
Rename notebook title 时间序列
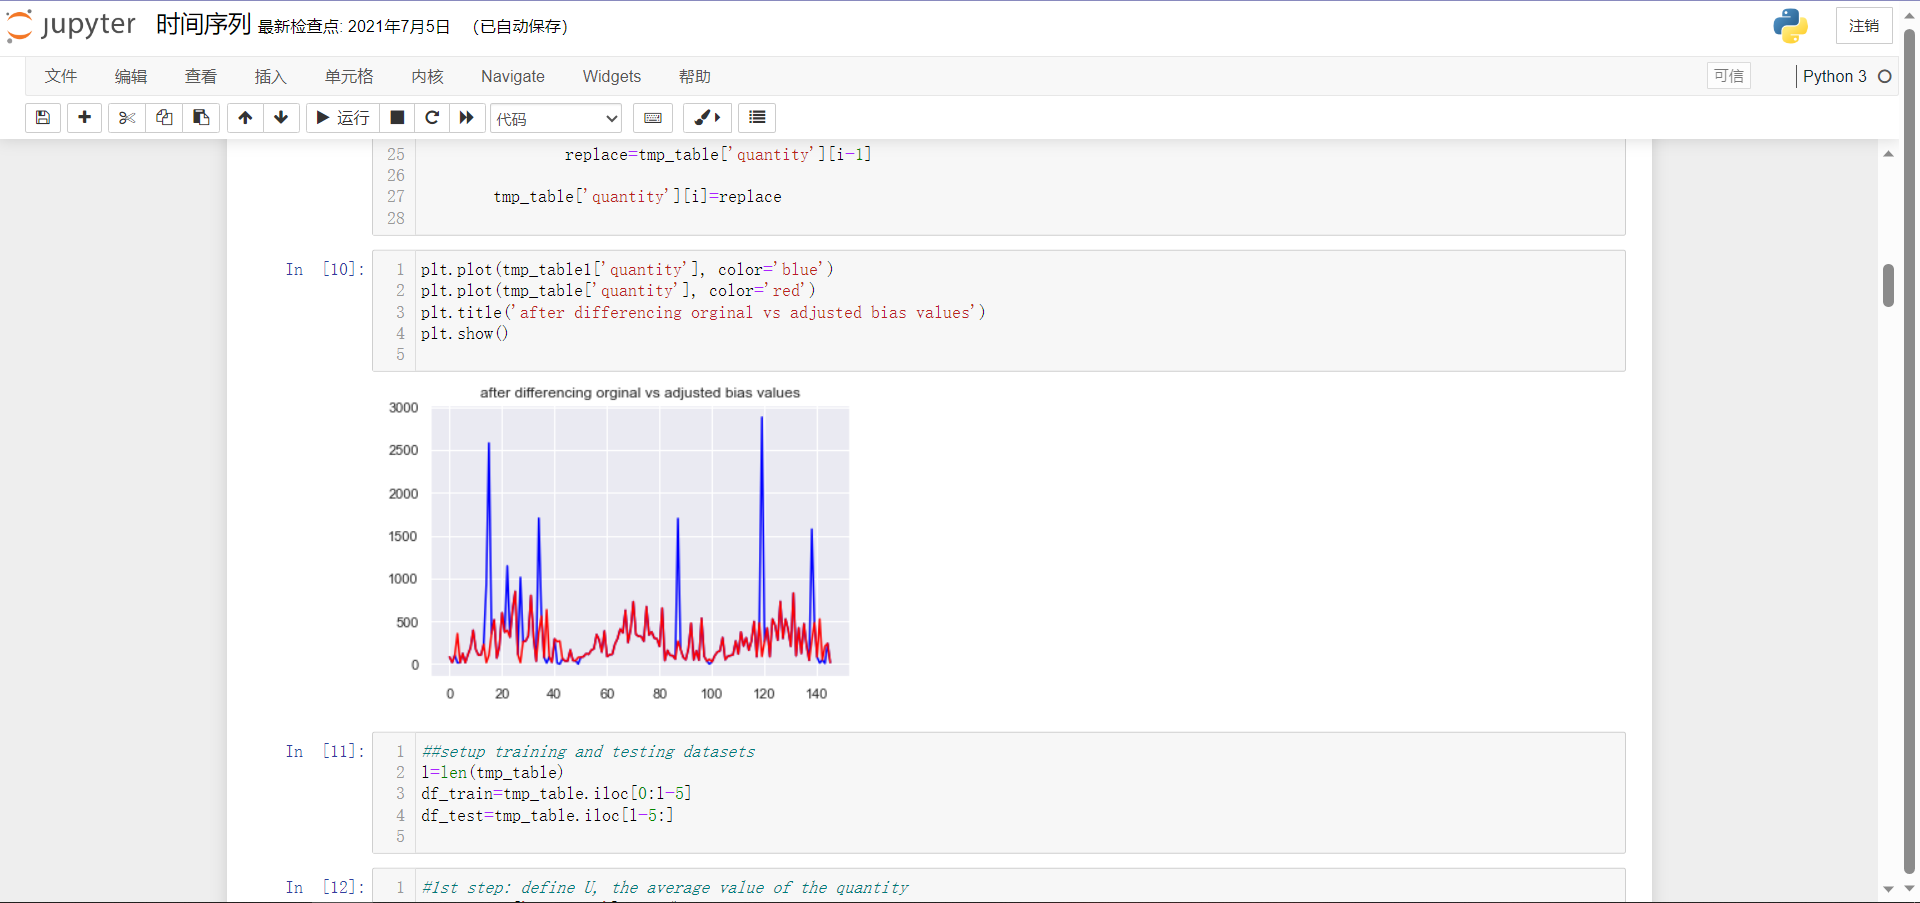point(203,25)
